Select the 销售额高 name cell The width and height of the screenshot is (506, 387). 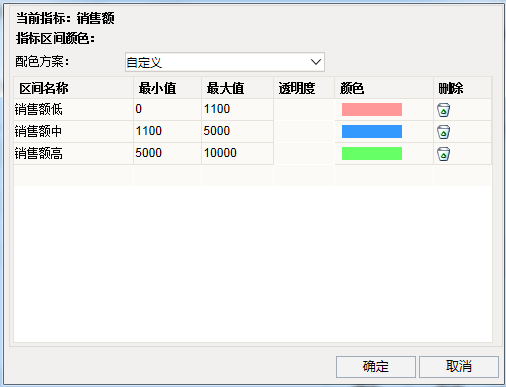coord(73,153)
